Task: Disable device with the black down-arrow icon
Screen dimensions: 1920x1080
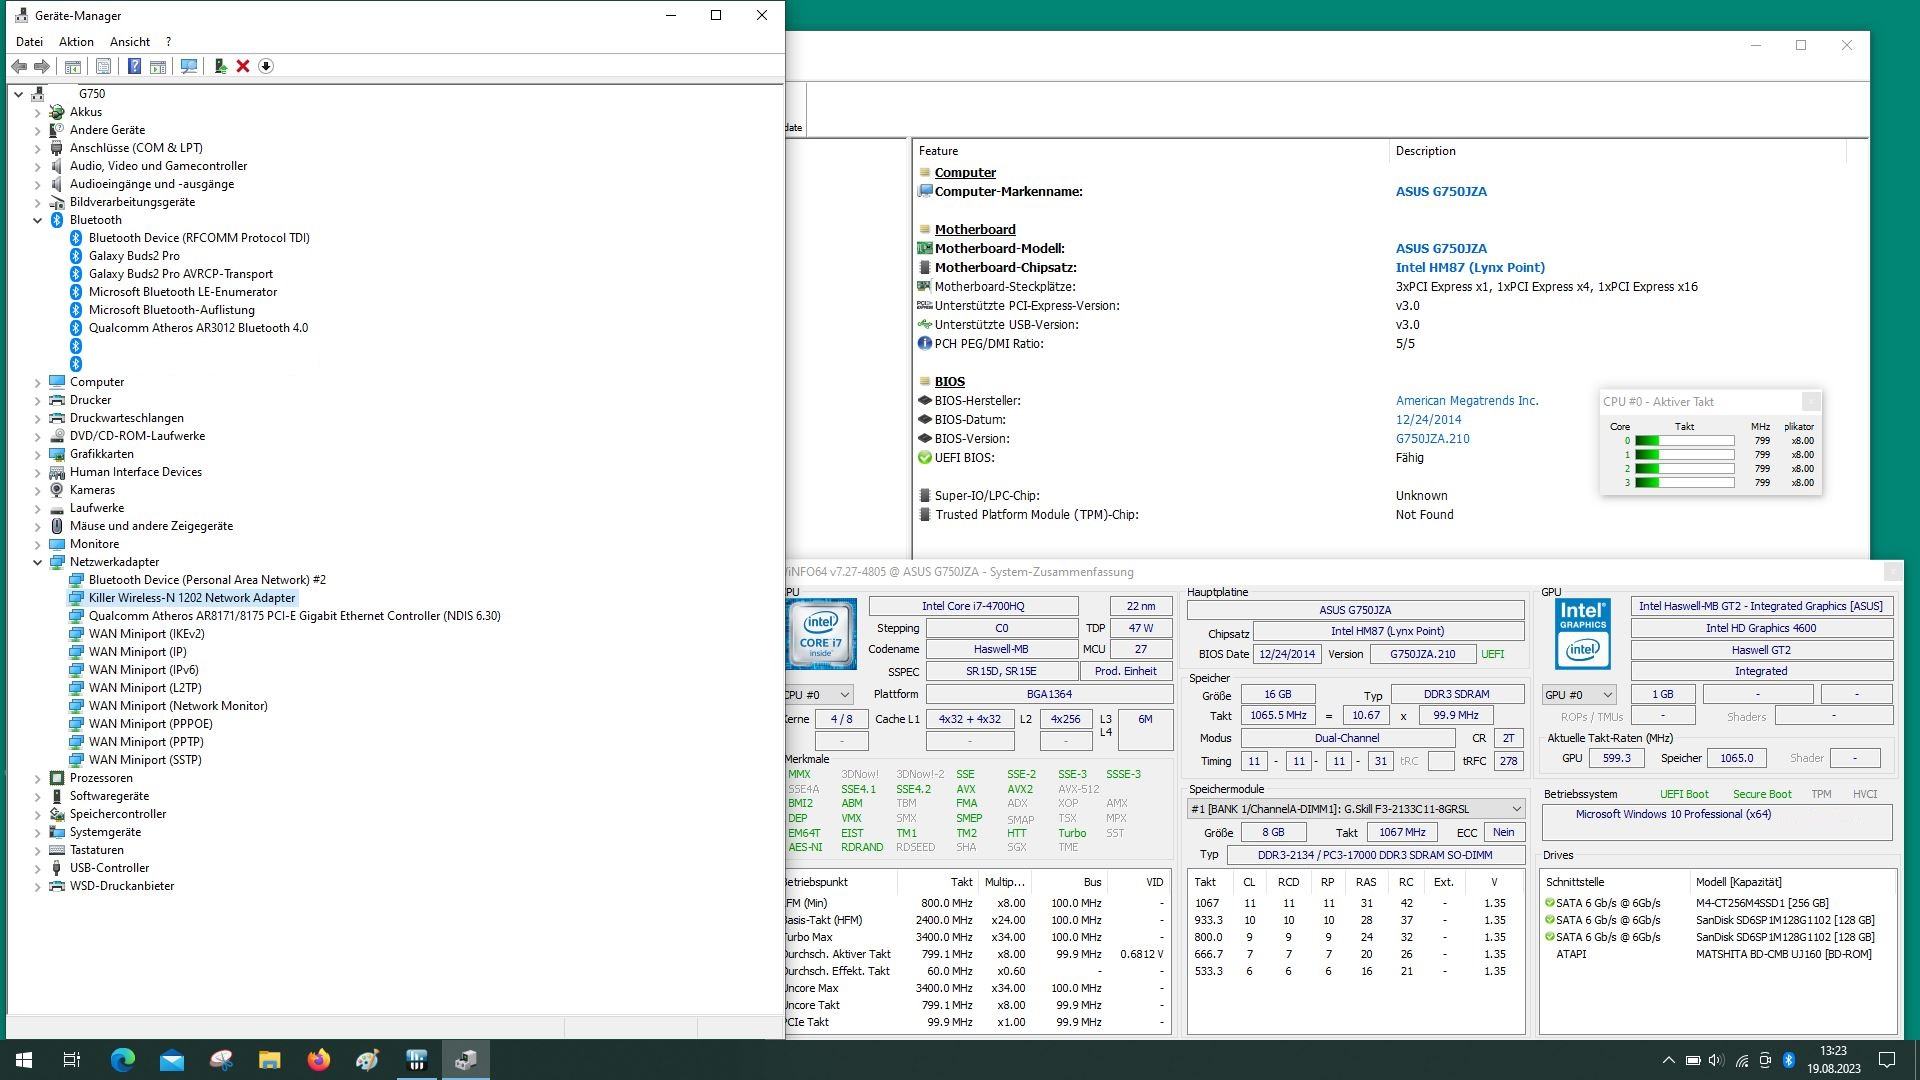Action: 266,66
